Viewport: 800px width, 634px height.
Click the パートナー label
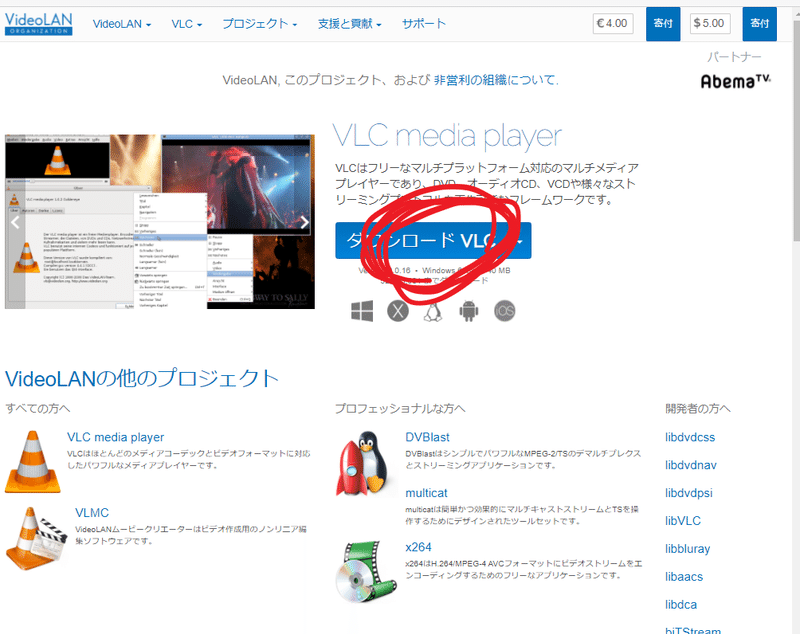click(x=734, y=57)
